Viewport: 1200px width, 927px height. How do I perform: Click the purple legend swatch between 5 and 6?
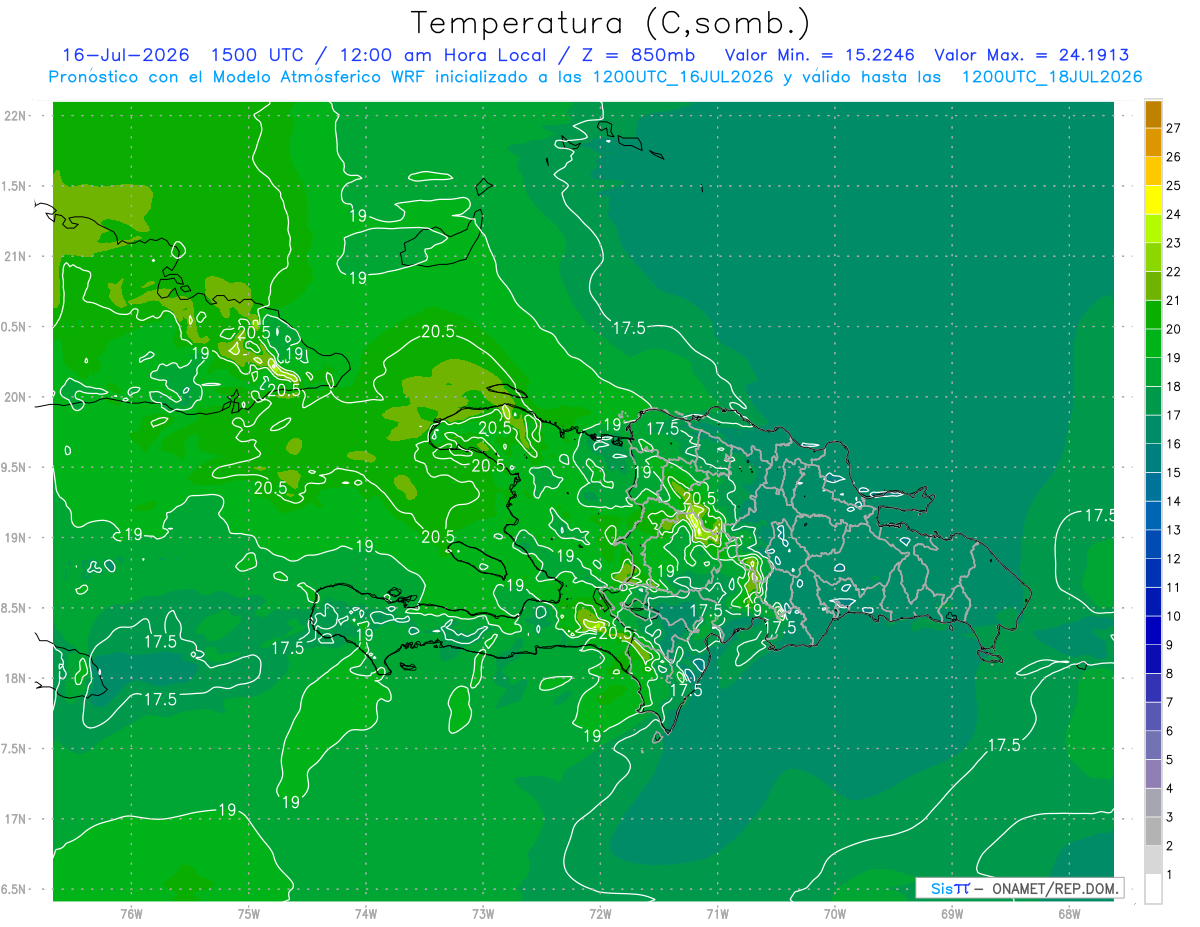pos(1153,746)
